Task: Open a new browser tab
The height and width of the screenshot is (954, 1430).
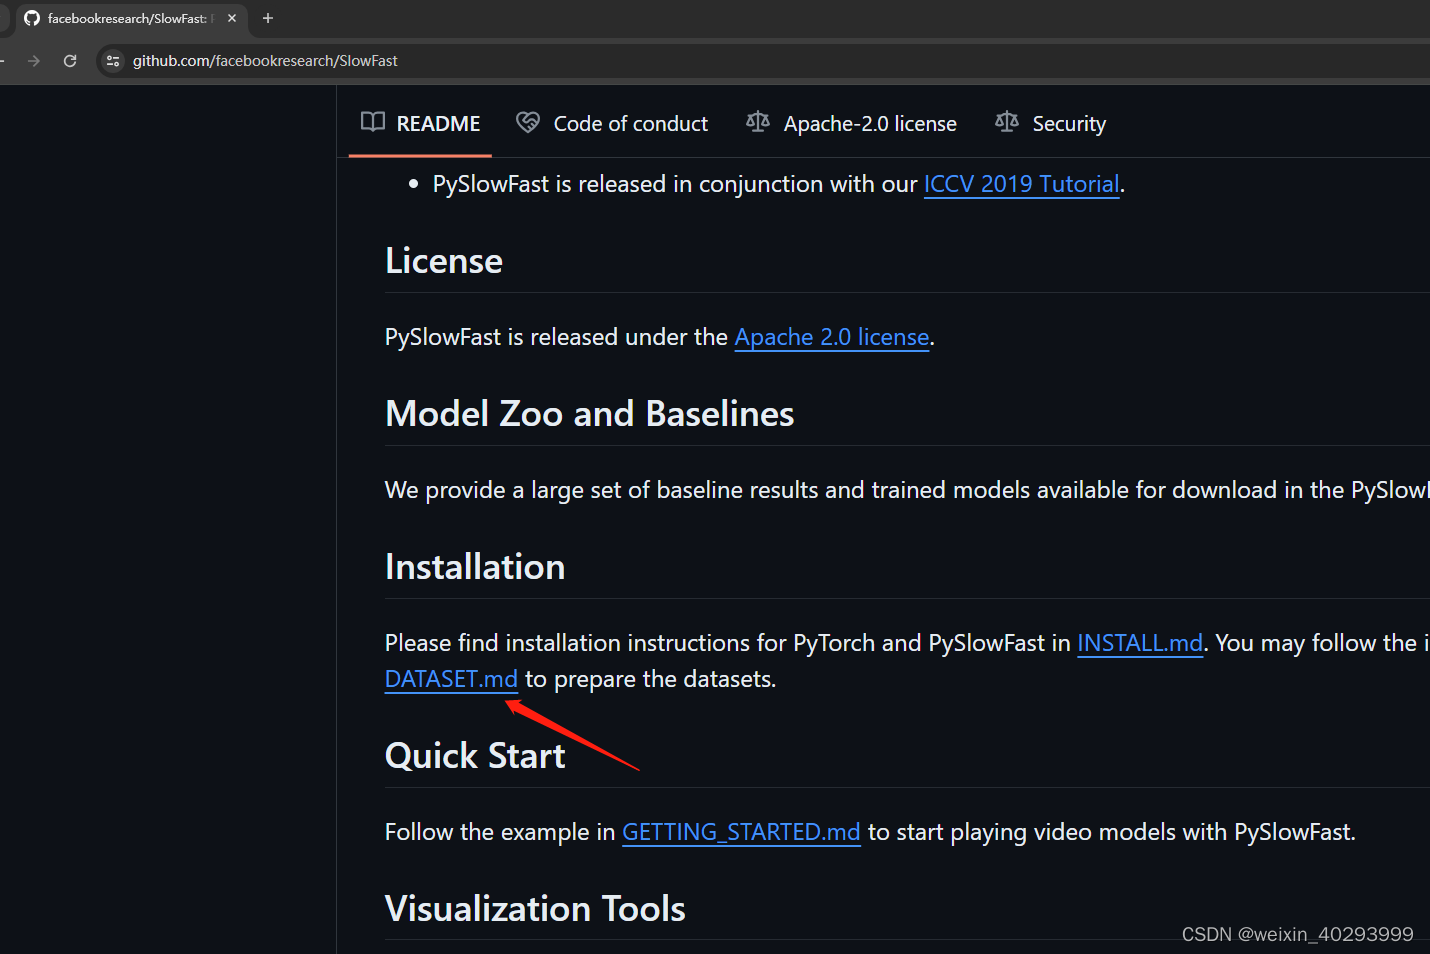Action: click(x=268, y=18)
